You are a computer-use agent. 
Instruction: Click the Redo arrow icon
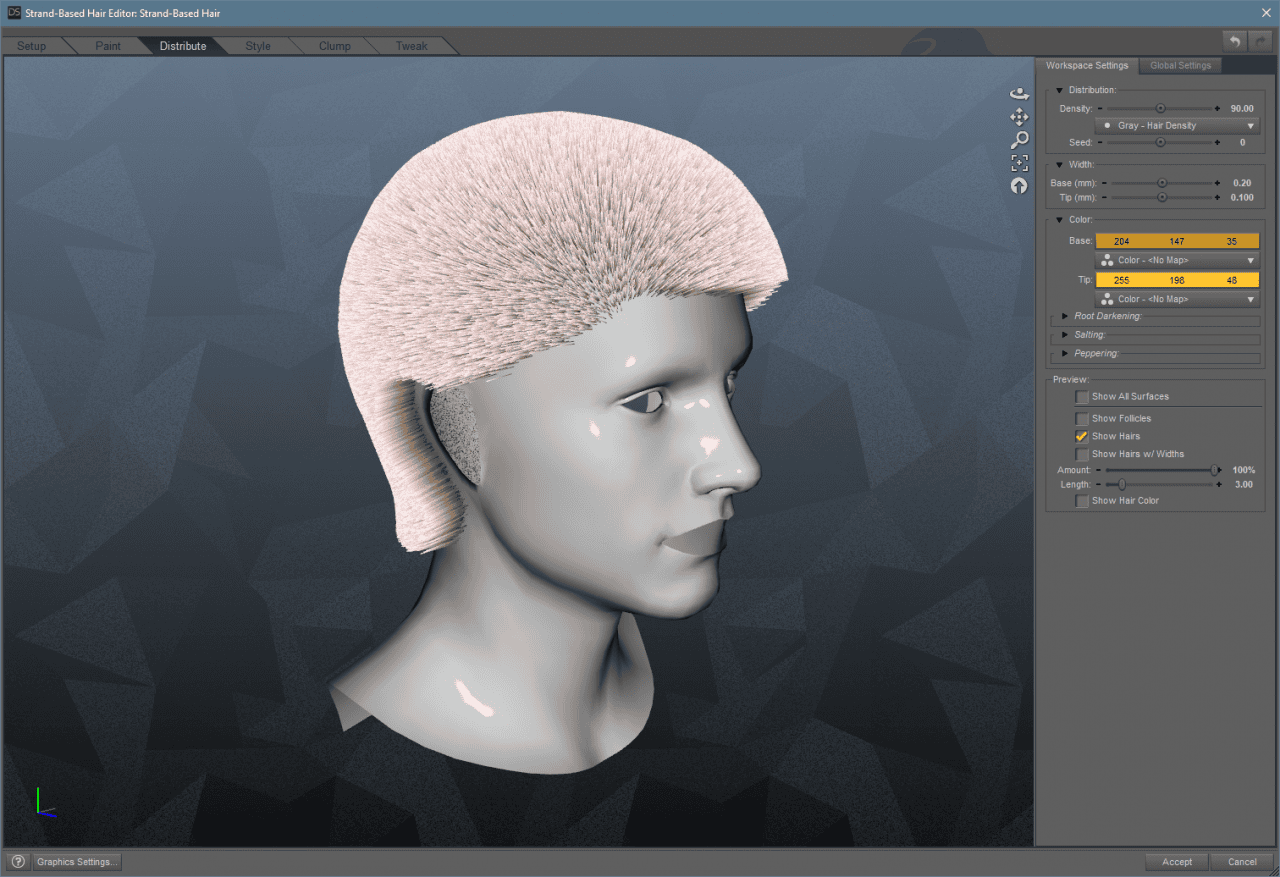coord(1258,41)
